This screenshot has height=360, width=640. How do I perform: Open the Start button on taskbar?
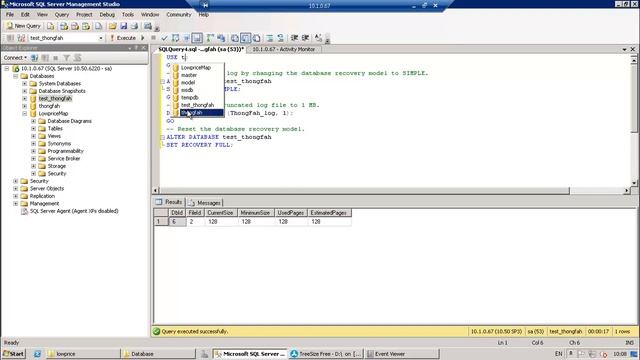click(13, 354)
